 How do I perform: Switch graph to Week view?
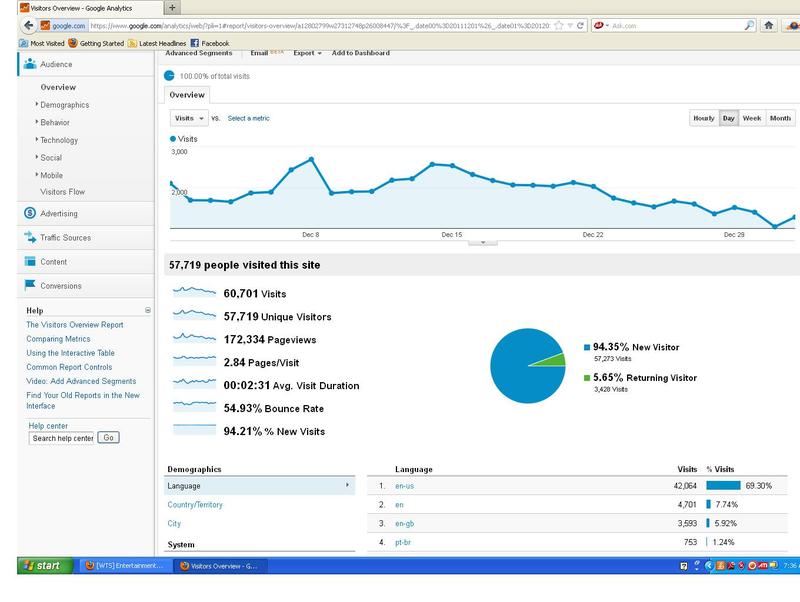(x=752, y=118)
